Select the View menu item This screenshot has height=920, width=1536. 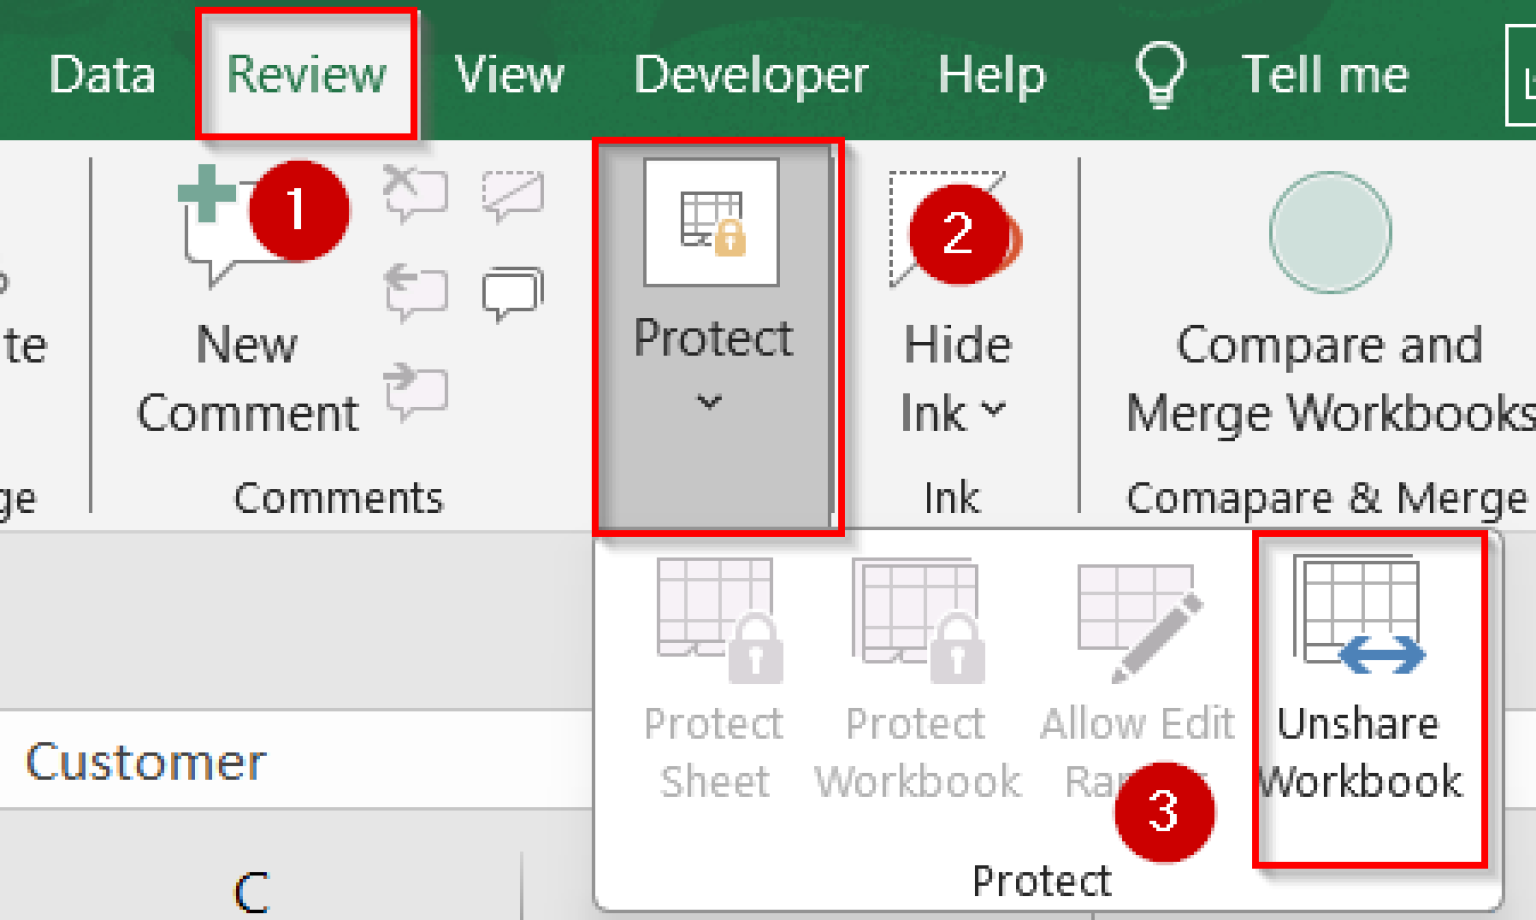(x=510, y=72)
